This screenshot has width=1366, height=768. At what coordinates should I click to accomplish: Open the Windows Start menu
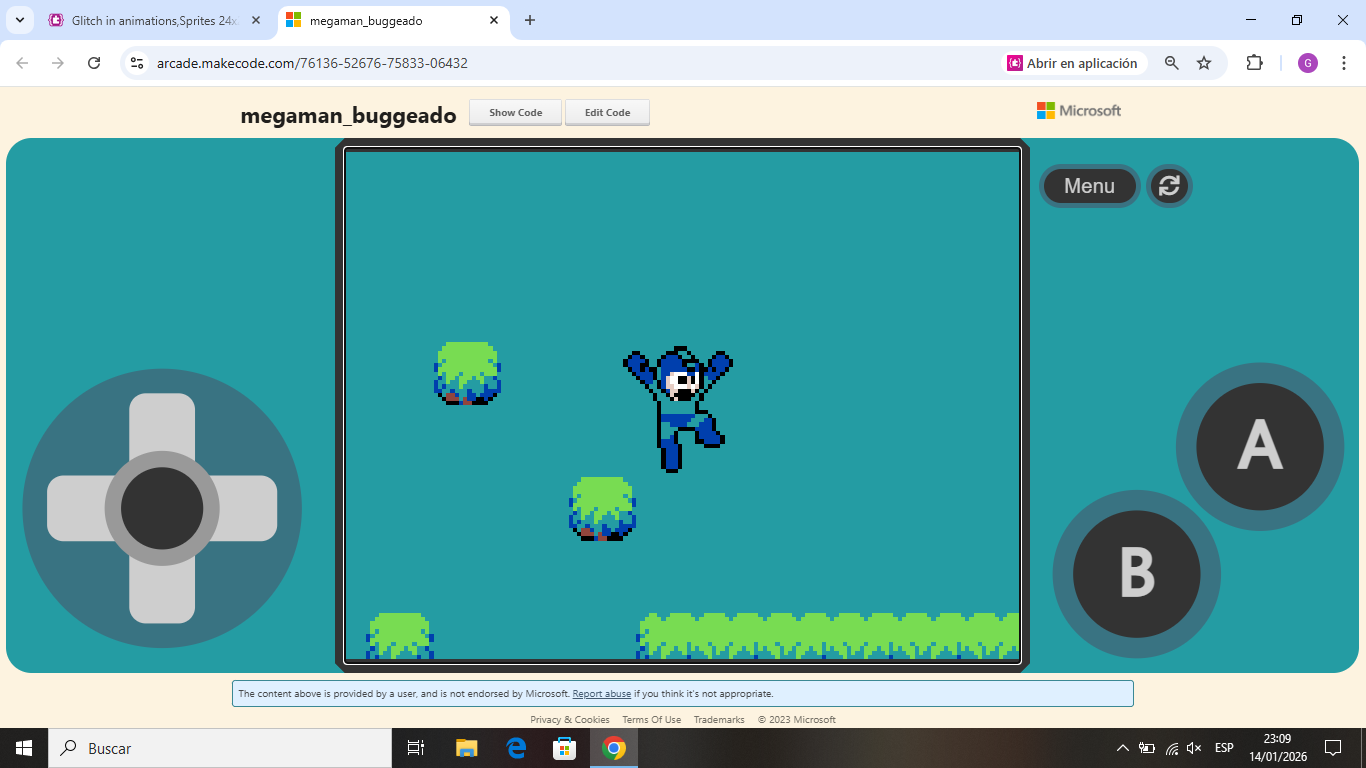coord(24,748)
